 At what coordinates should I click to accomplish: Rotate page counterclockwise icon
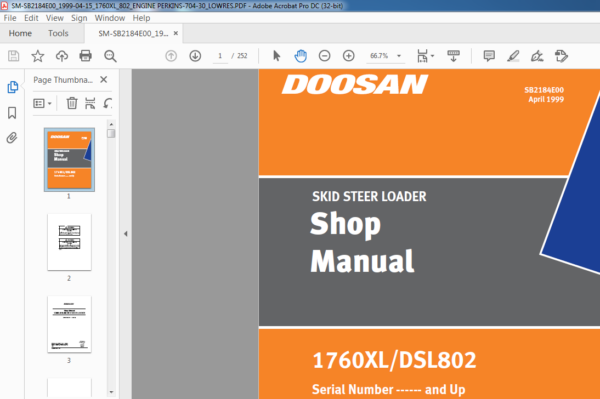pyautogui.click(x=108, y=103)
